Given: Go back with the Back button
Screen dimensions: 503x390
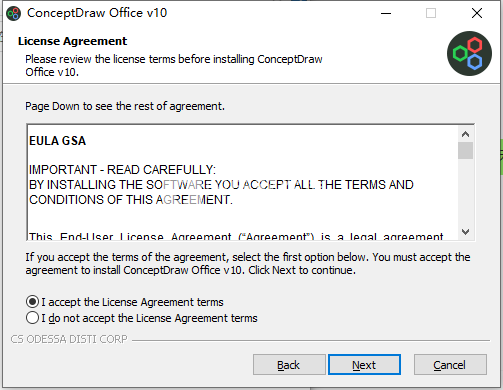Looking at the screenshot, I should point(289,365).
